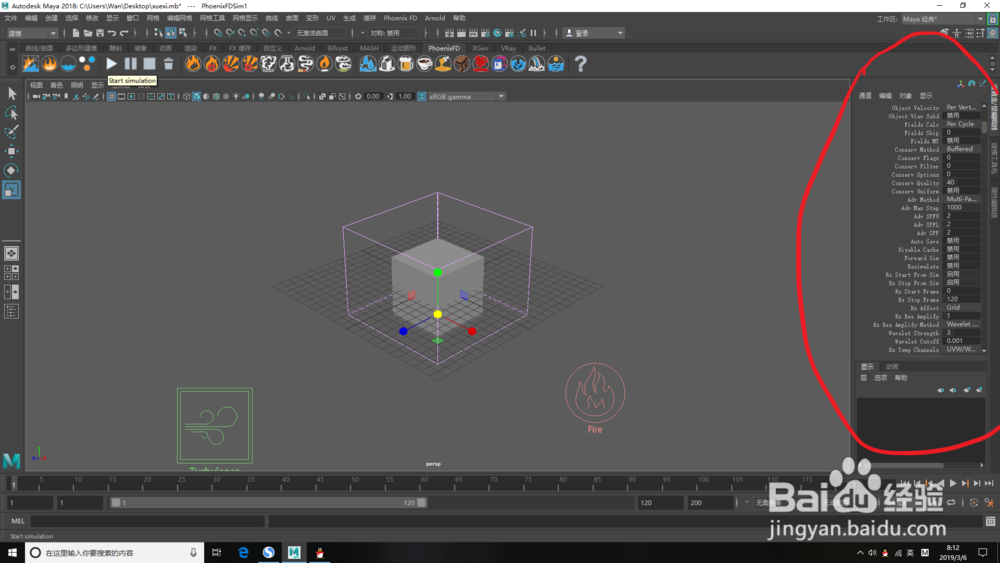Select the Rotate tool

(x=11, y=170)
